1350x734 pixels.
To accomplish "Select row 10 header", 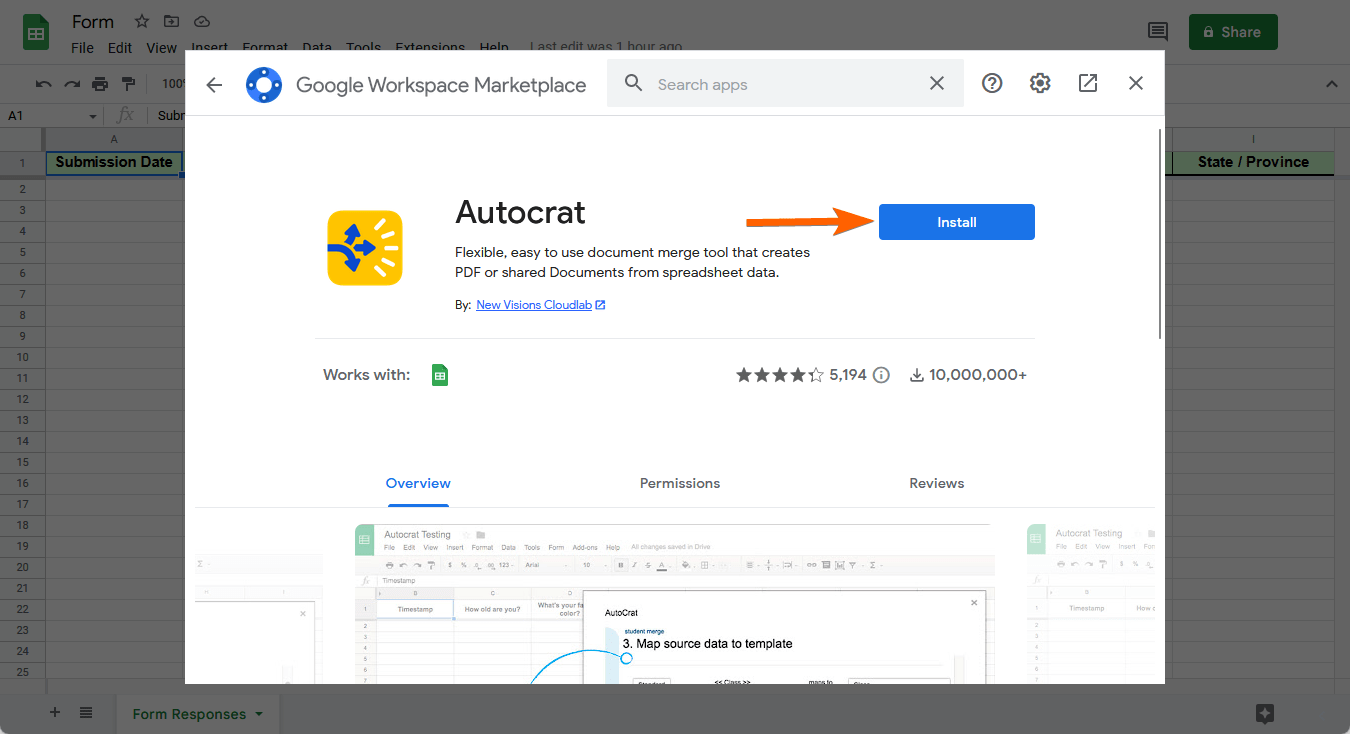I will (22, 357).
